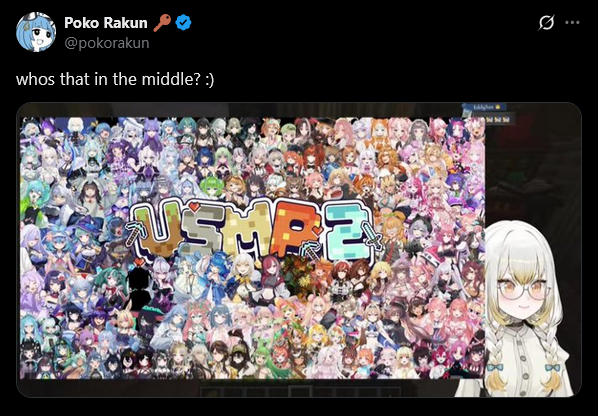598x416 pixels.
Task: Click the chat nameplate in the image's top-right corner
Action: tap(484, 107)
